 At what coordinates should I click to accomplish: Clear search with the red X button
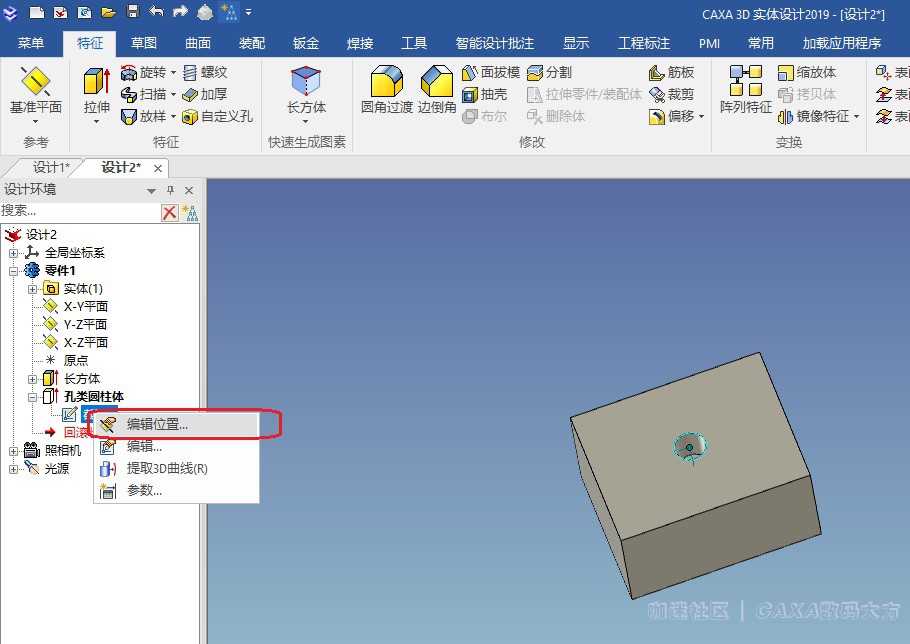point(170,212)
